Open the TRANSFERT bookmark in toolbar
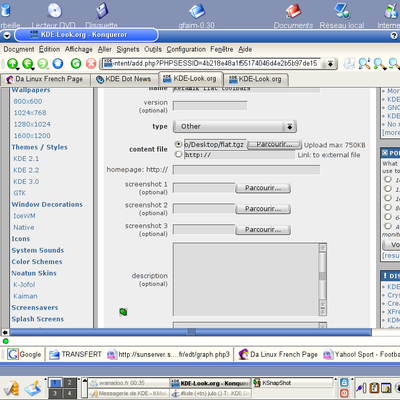The image size is (400, 400). [x=75, y=354]
